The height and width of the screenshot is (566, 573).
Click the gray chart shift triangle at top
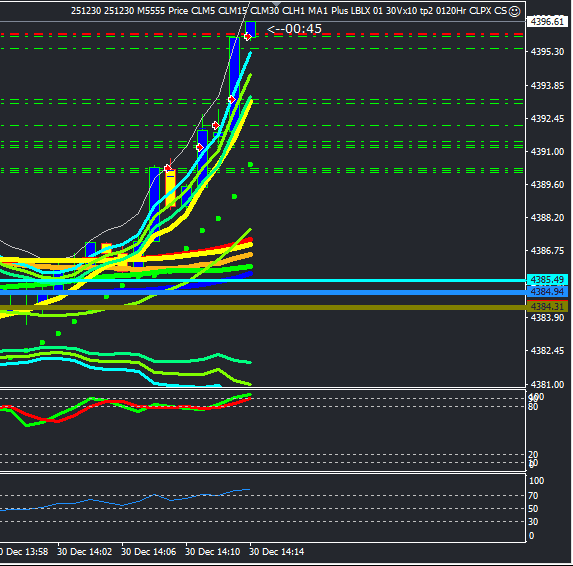point(276,4)
